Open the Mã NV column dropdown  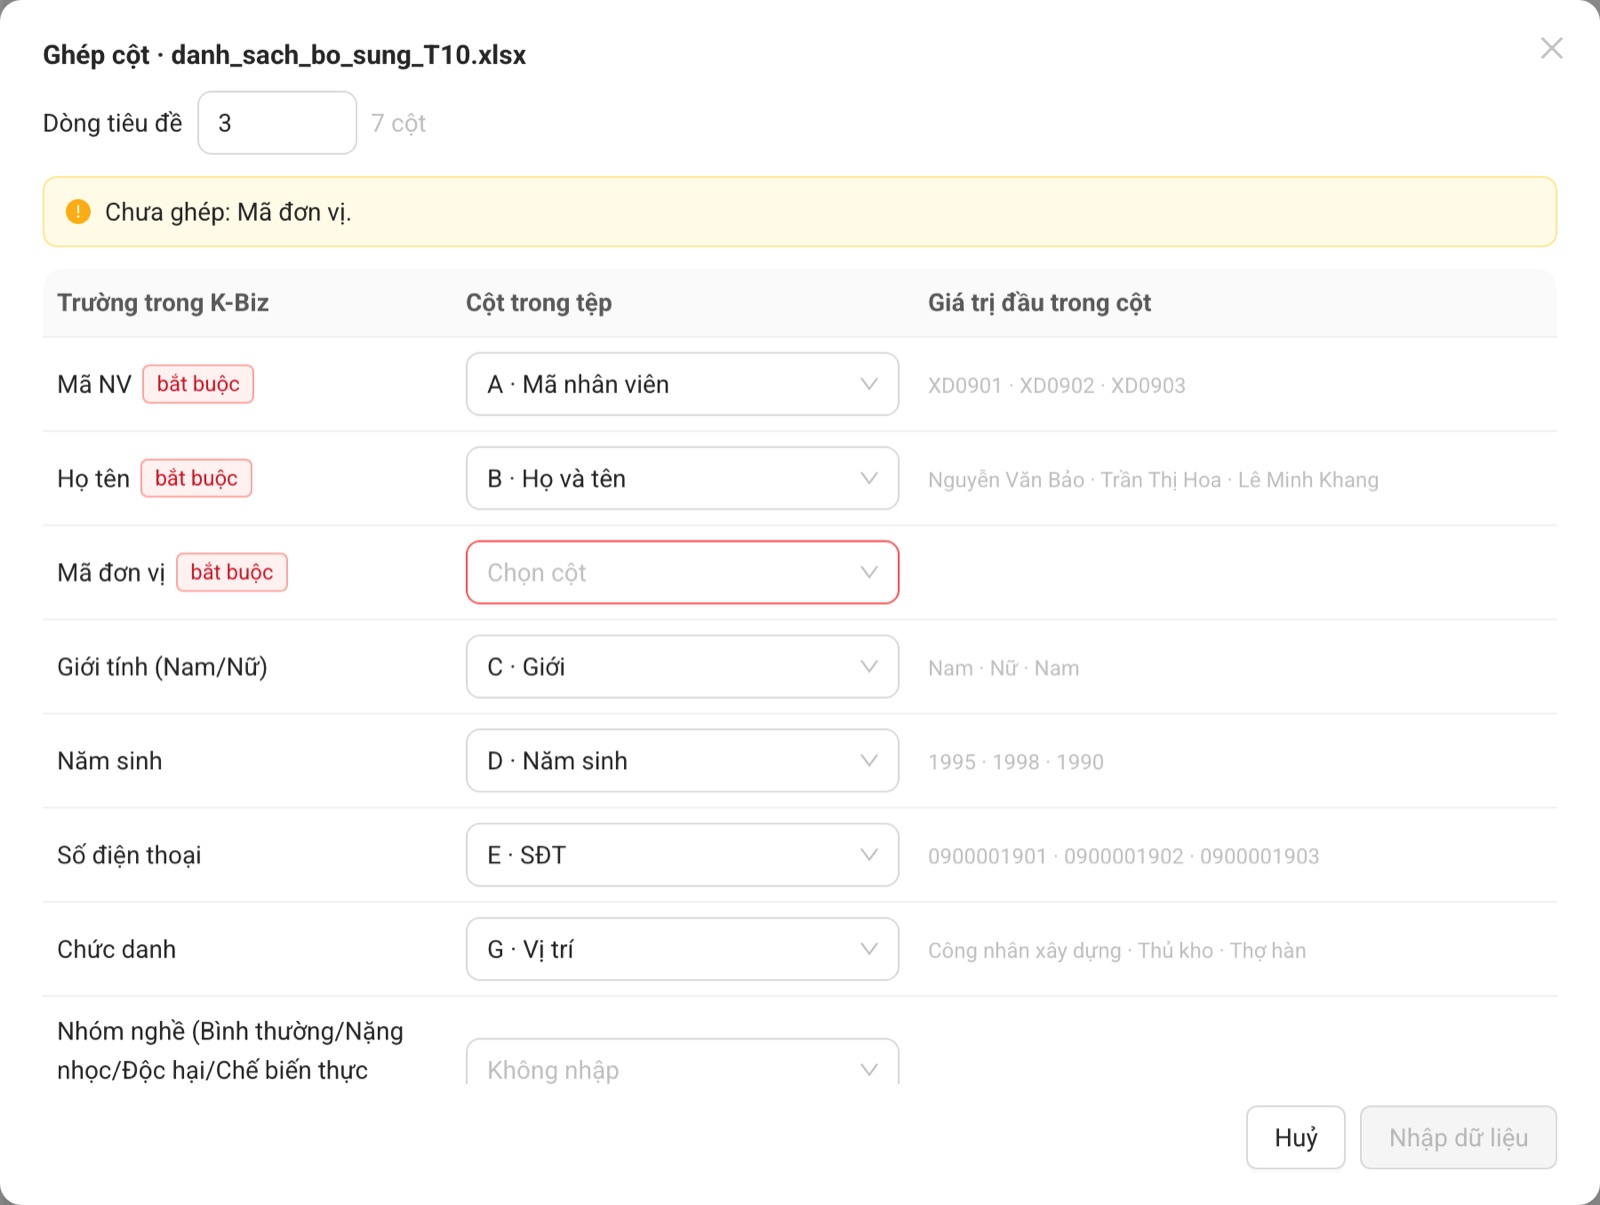tap(682, 384)
